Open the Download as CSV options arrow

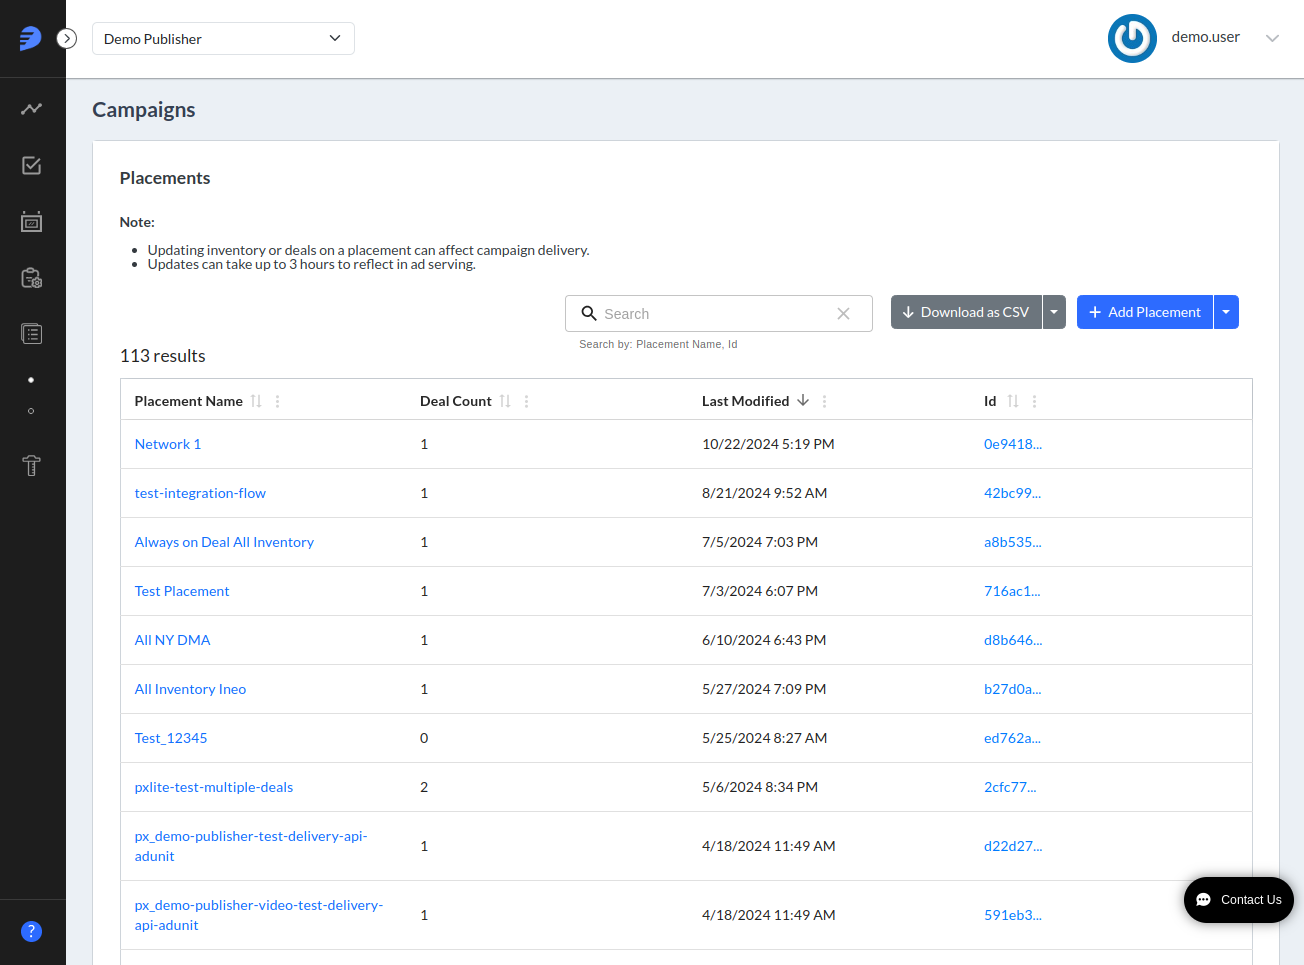pos(1054,312)
